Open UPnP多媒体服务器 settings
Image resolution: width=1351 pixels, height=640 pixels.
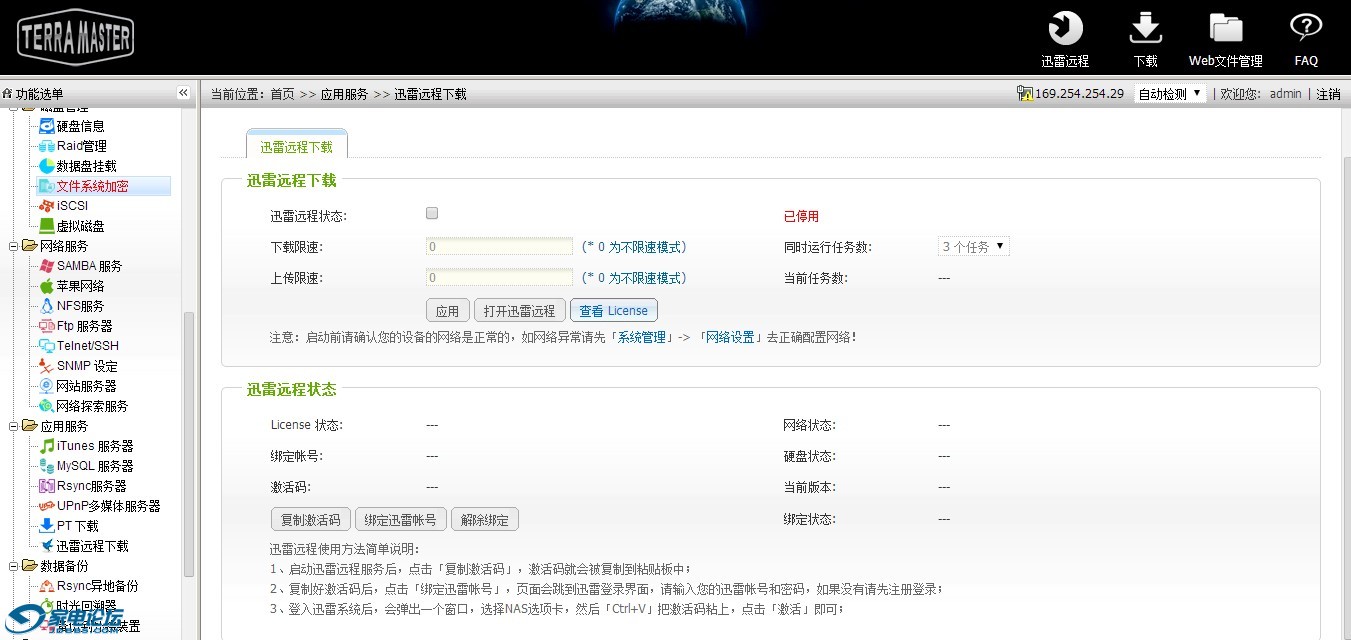108,506
